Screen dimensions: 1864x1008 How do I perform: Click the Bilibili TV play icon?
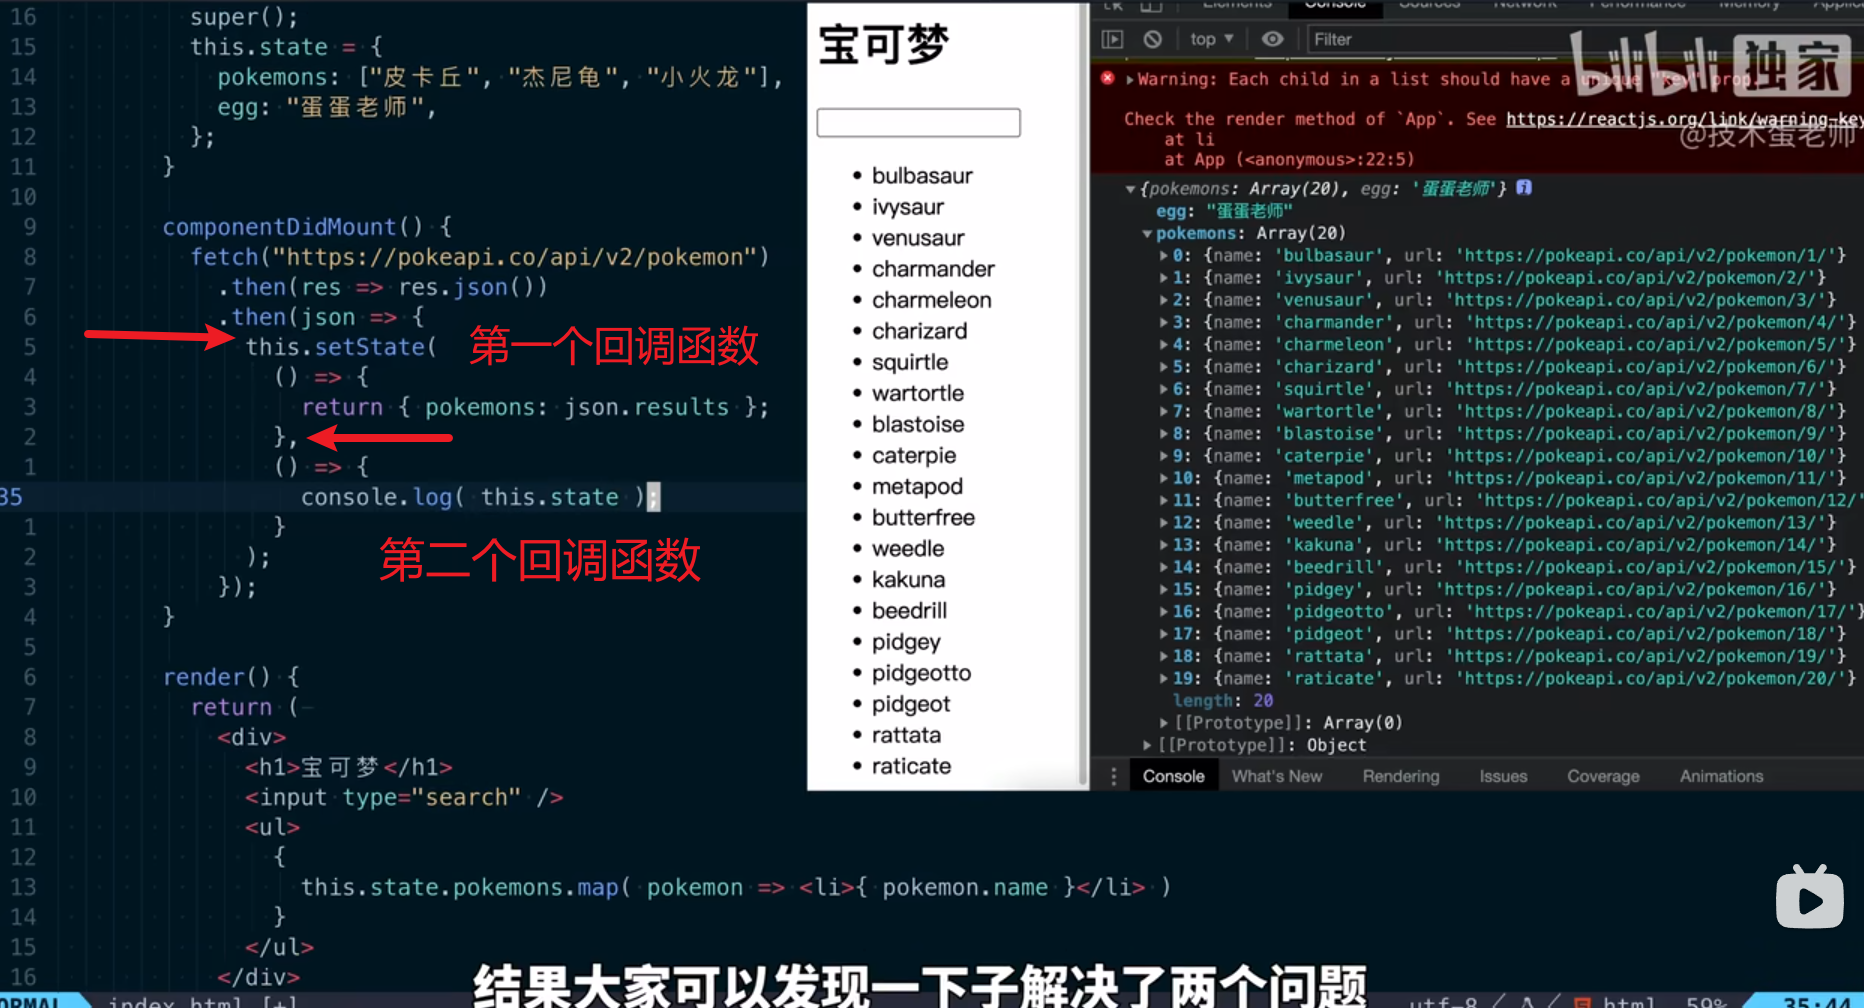pos(1810,898)
